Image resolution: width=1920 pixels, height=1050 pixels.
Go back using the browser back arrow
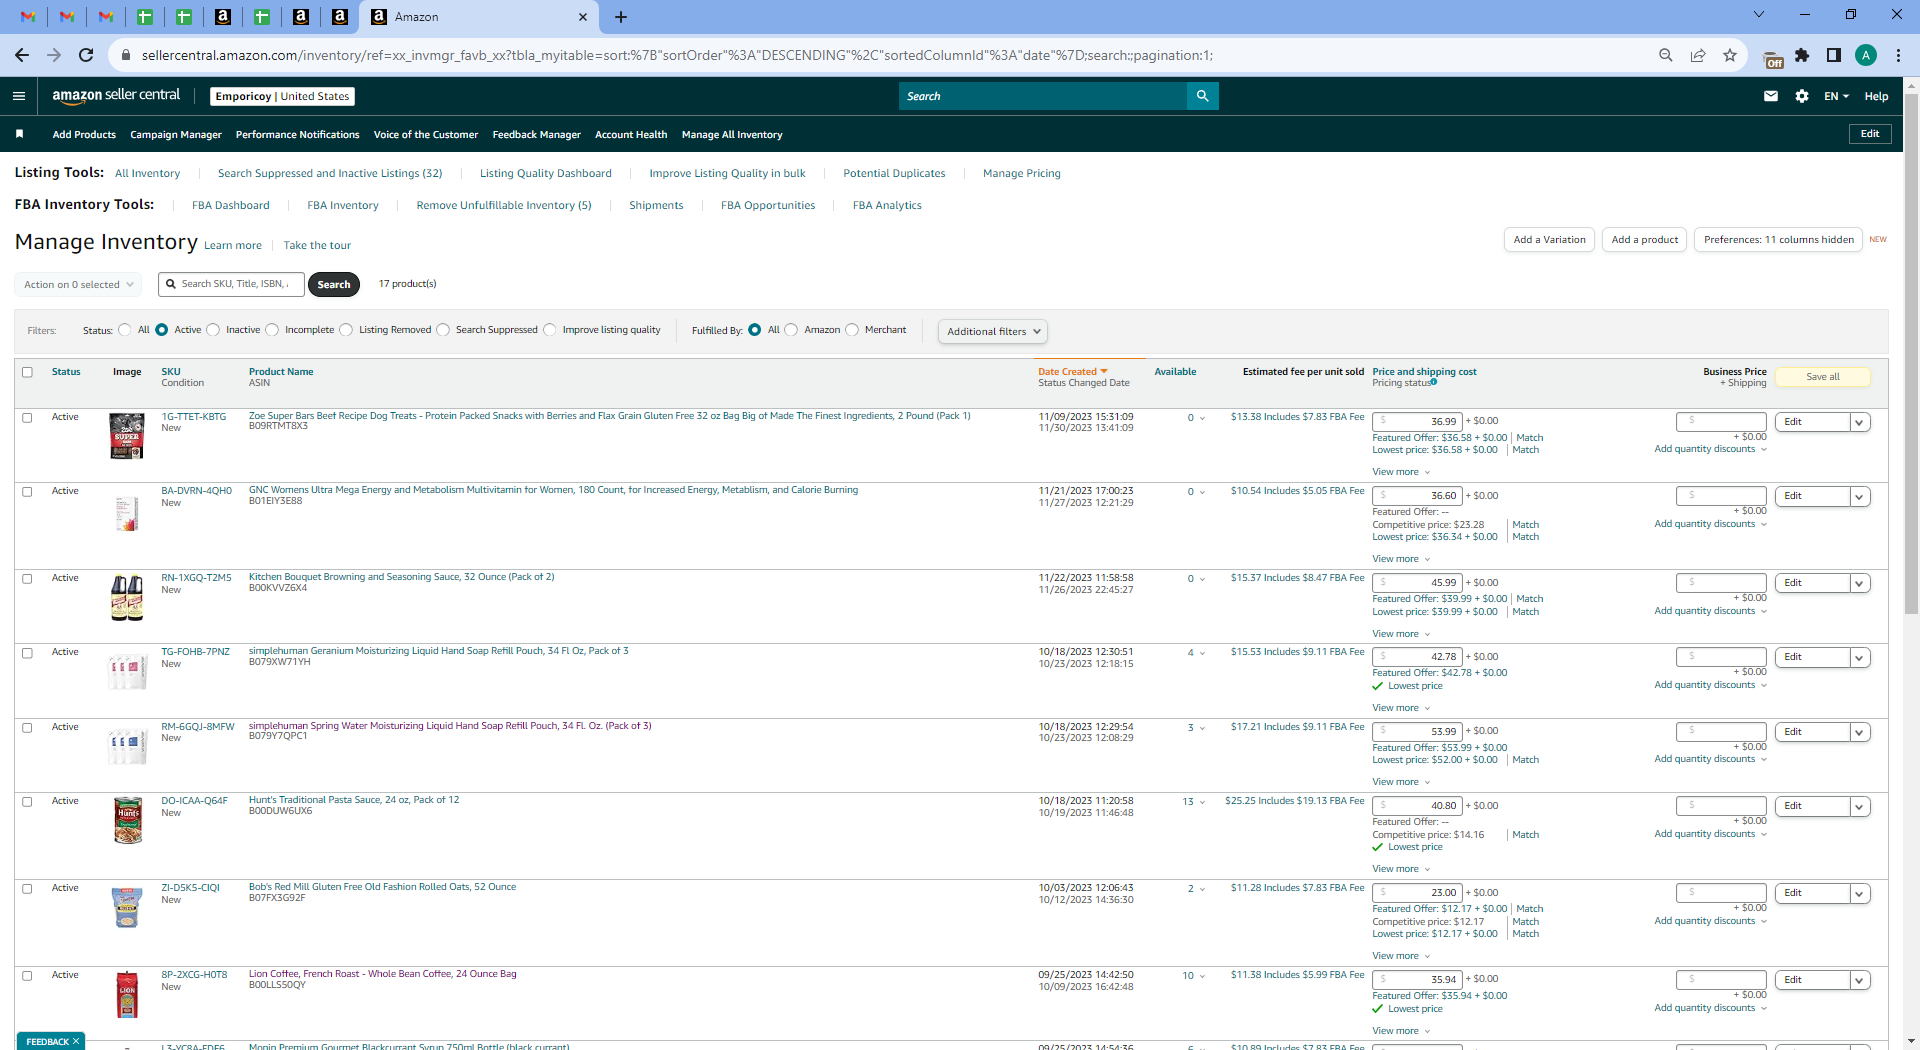click(x=22, y=55)
